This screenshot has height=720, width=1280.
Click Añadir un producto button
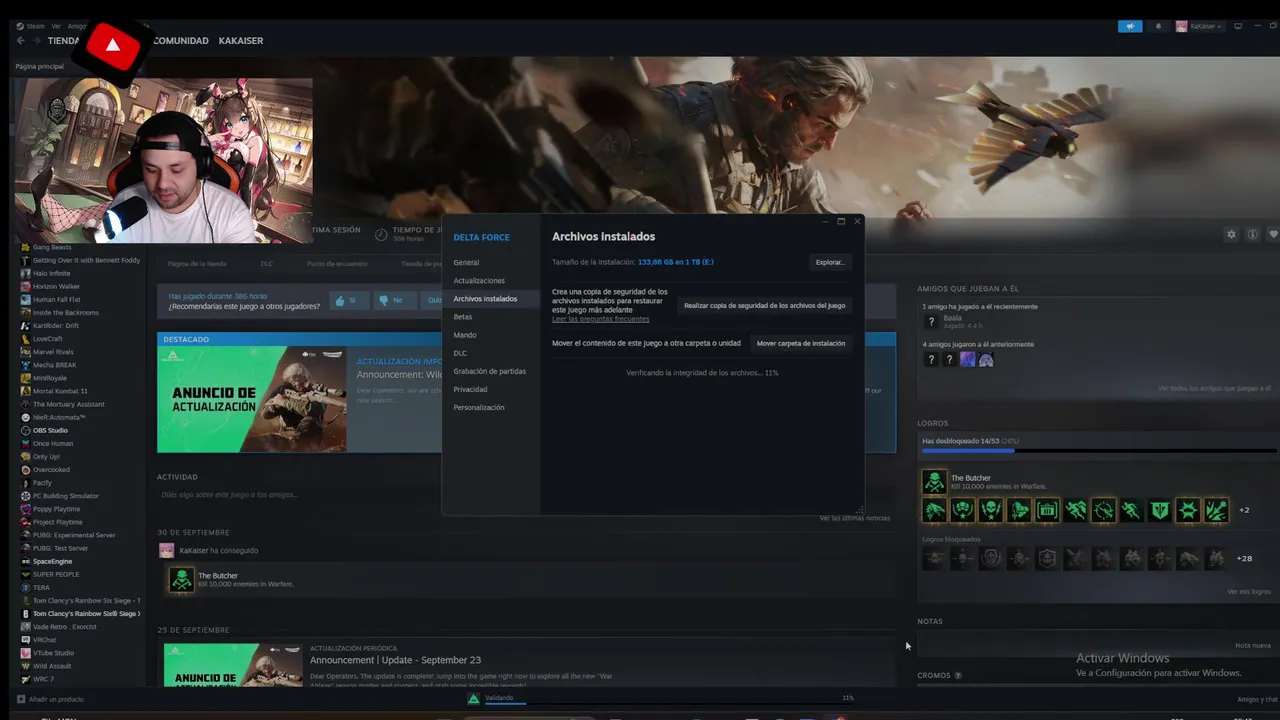[x=50, y=699]
